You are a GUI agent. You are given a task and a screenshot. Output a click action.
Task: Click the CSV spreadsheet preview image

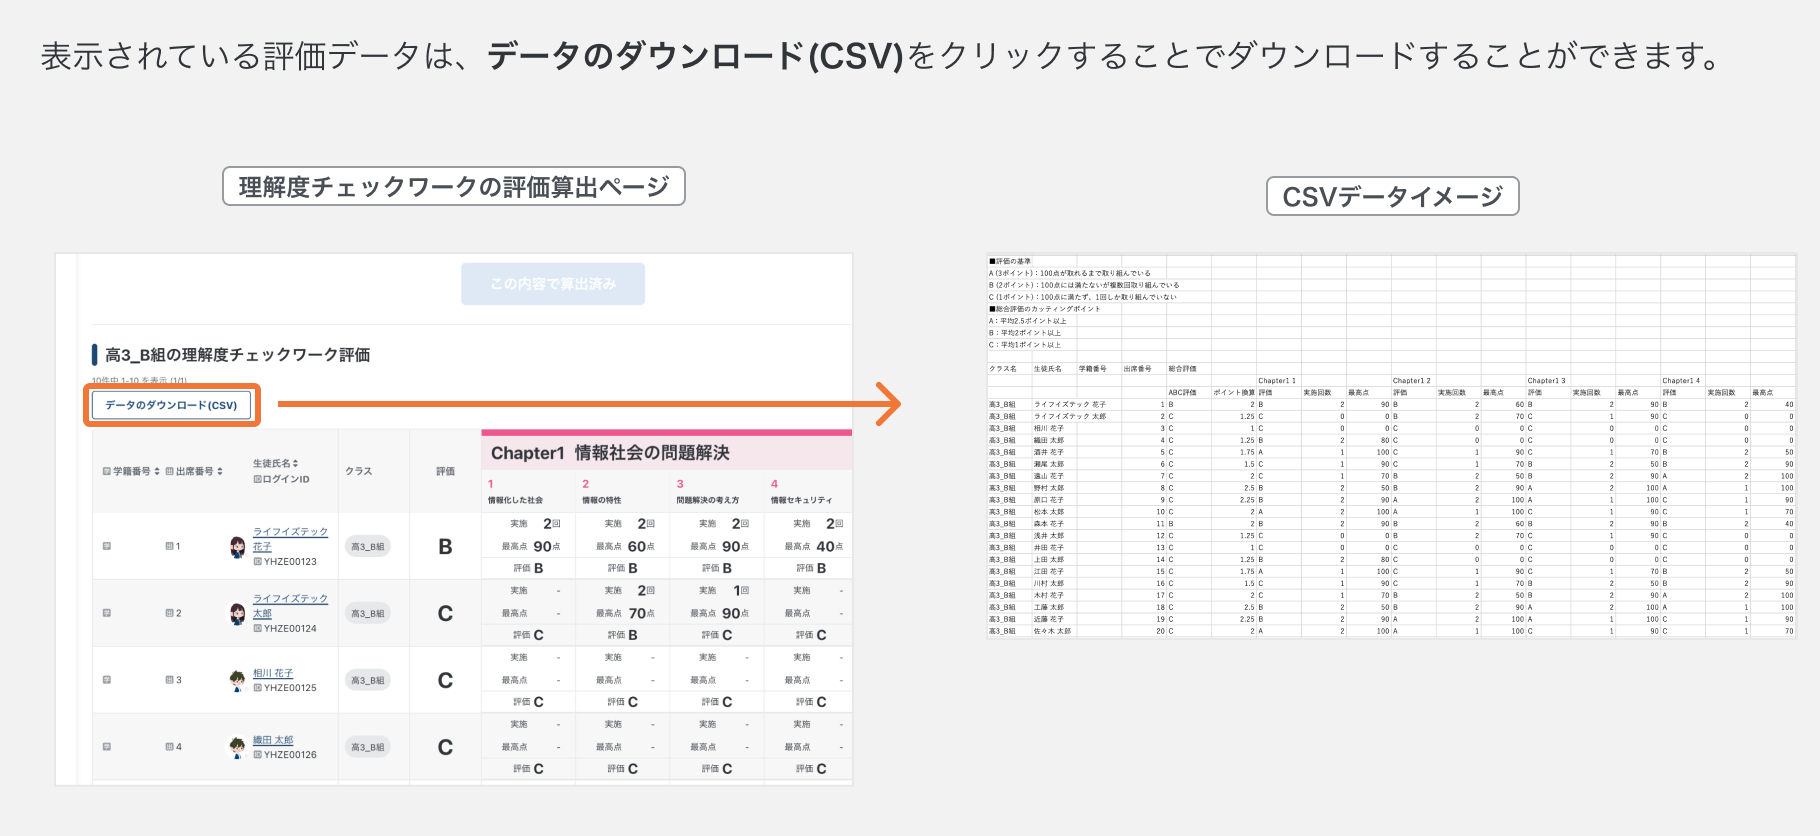pos(1391,446)
